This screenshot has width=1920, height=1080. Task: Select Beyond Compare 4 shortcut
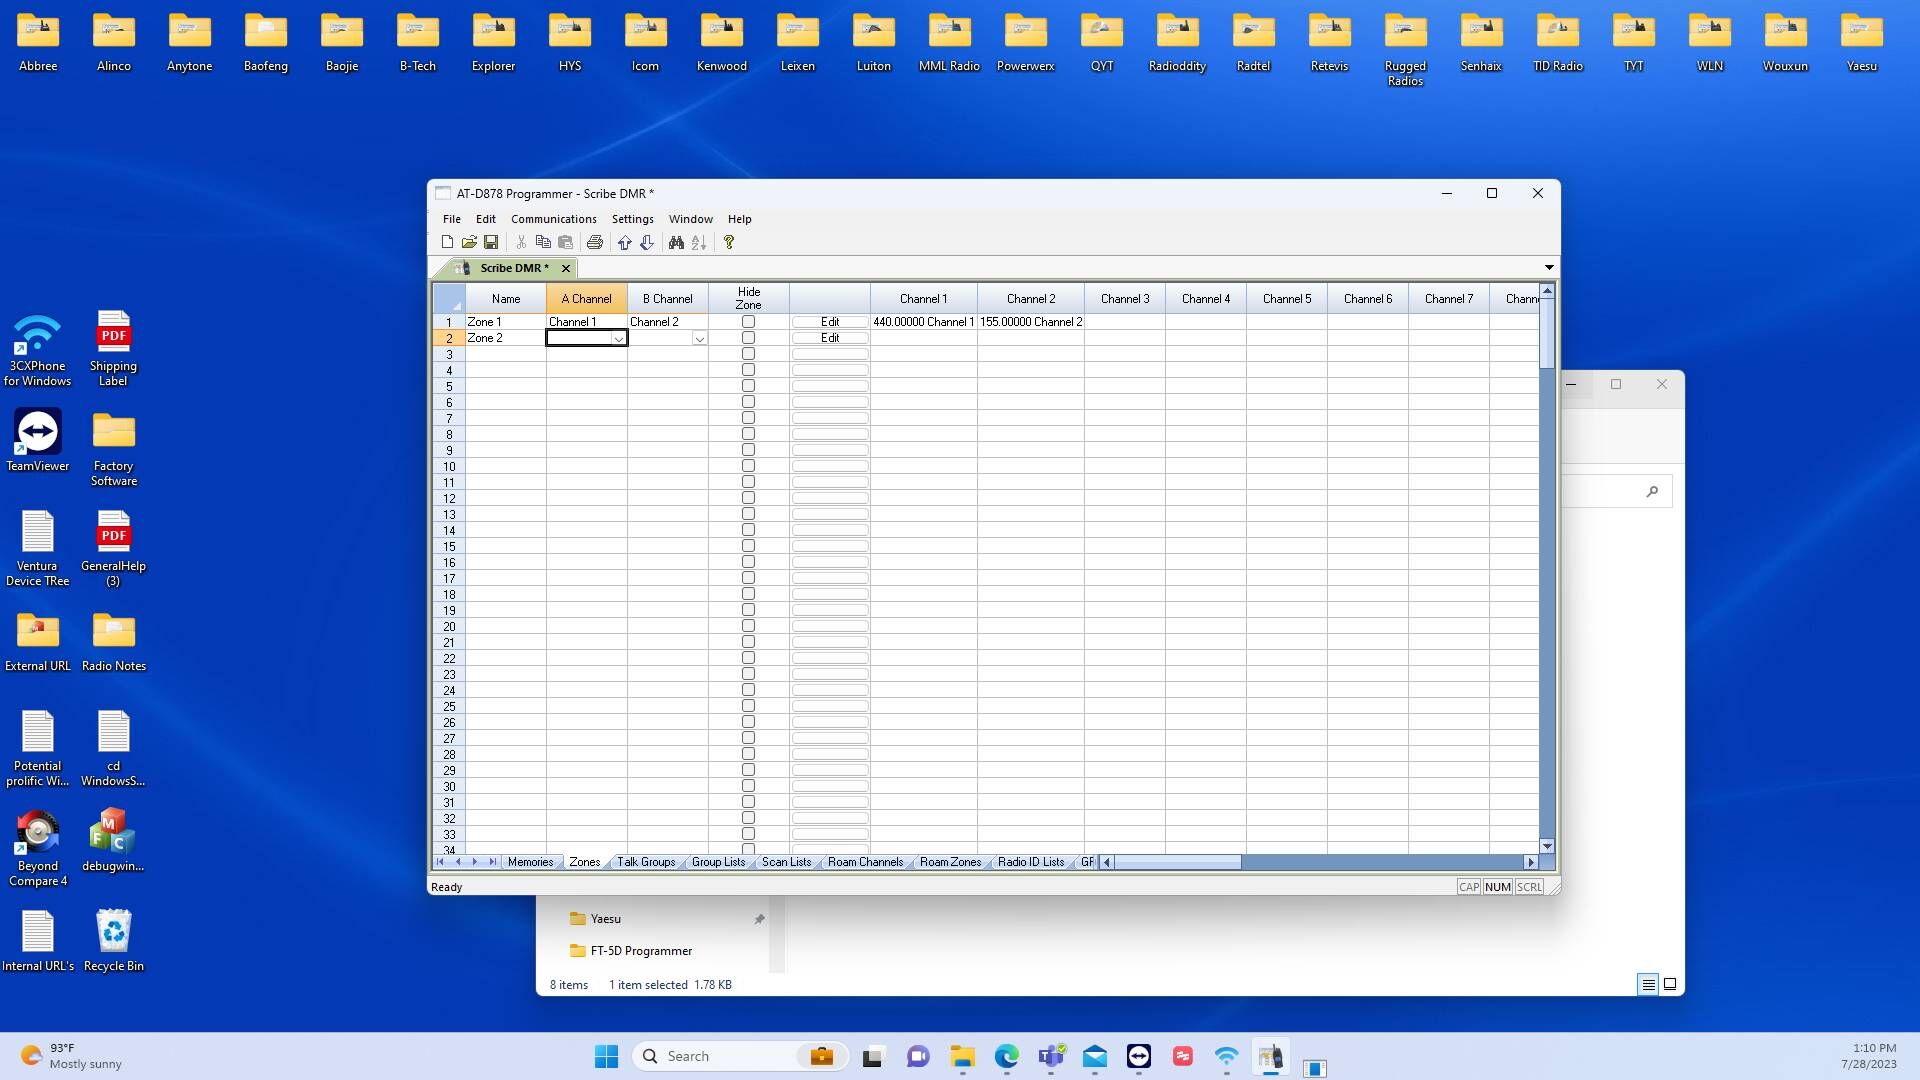pyautogui.click(x=38, y=847)
